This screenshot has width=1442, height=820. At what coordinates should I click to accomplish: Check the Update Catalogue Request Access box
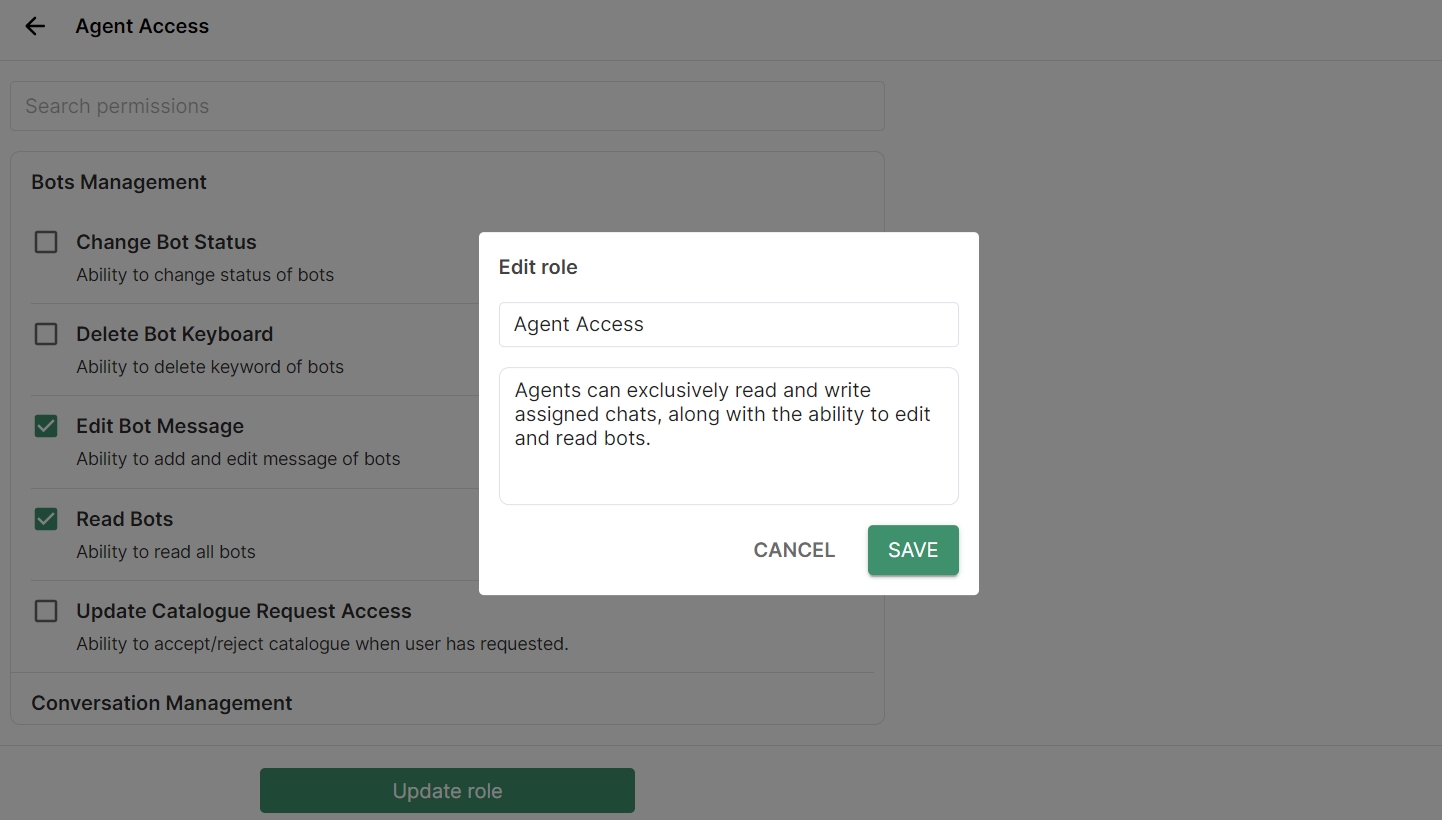point(46,611)
